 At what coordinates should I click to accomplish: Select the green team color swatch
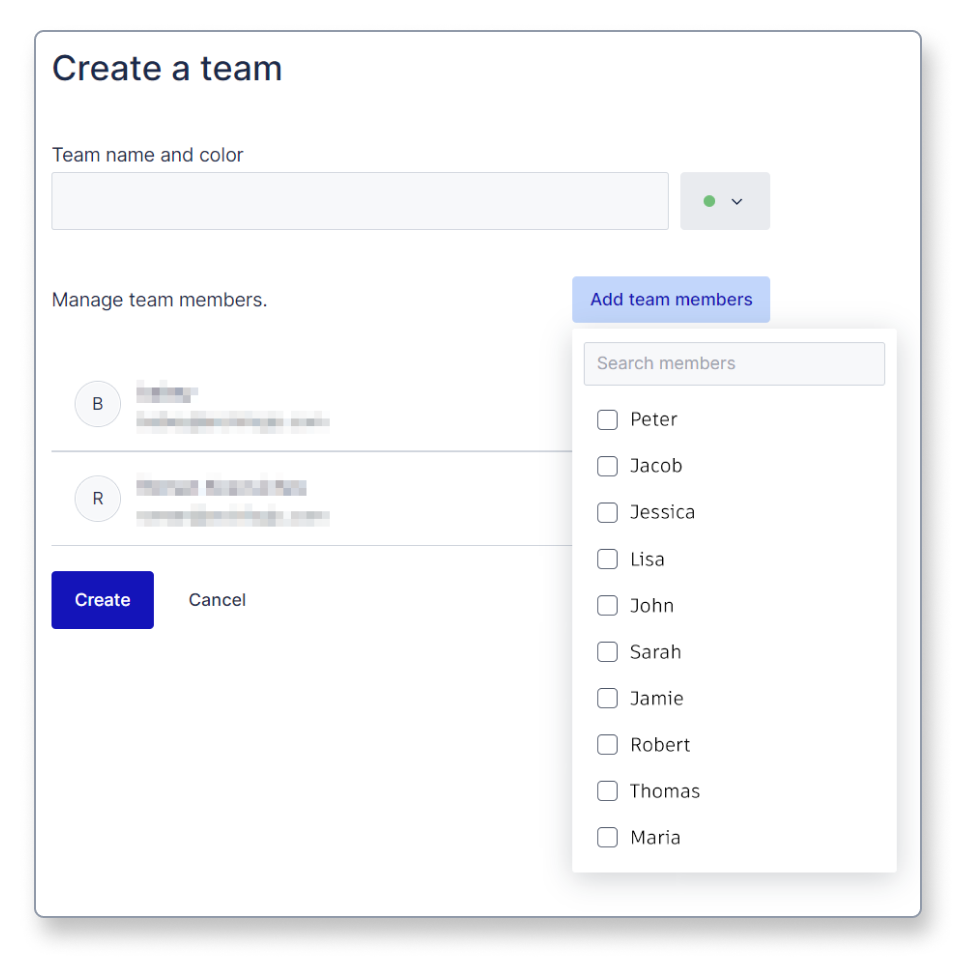click(x=710, y=200)
